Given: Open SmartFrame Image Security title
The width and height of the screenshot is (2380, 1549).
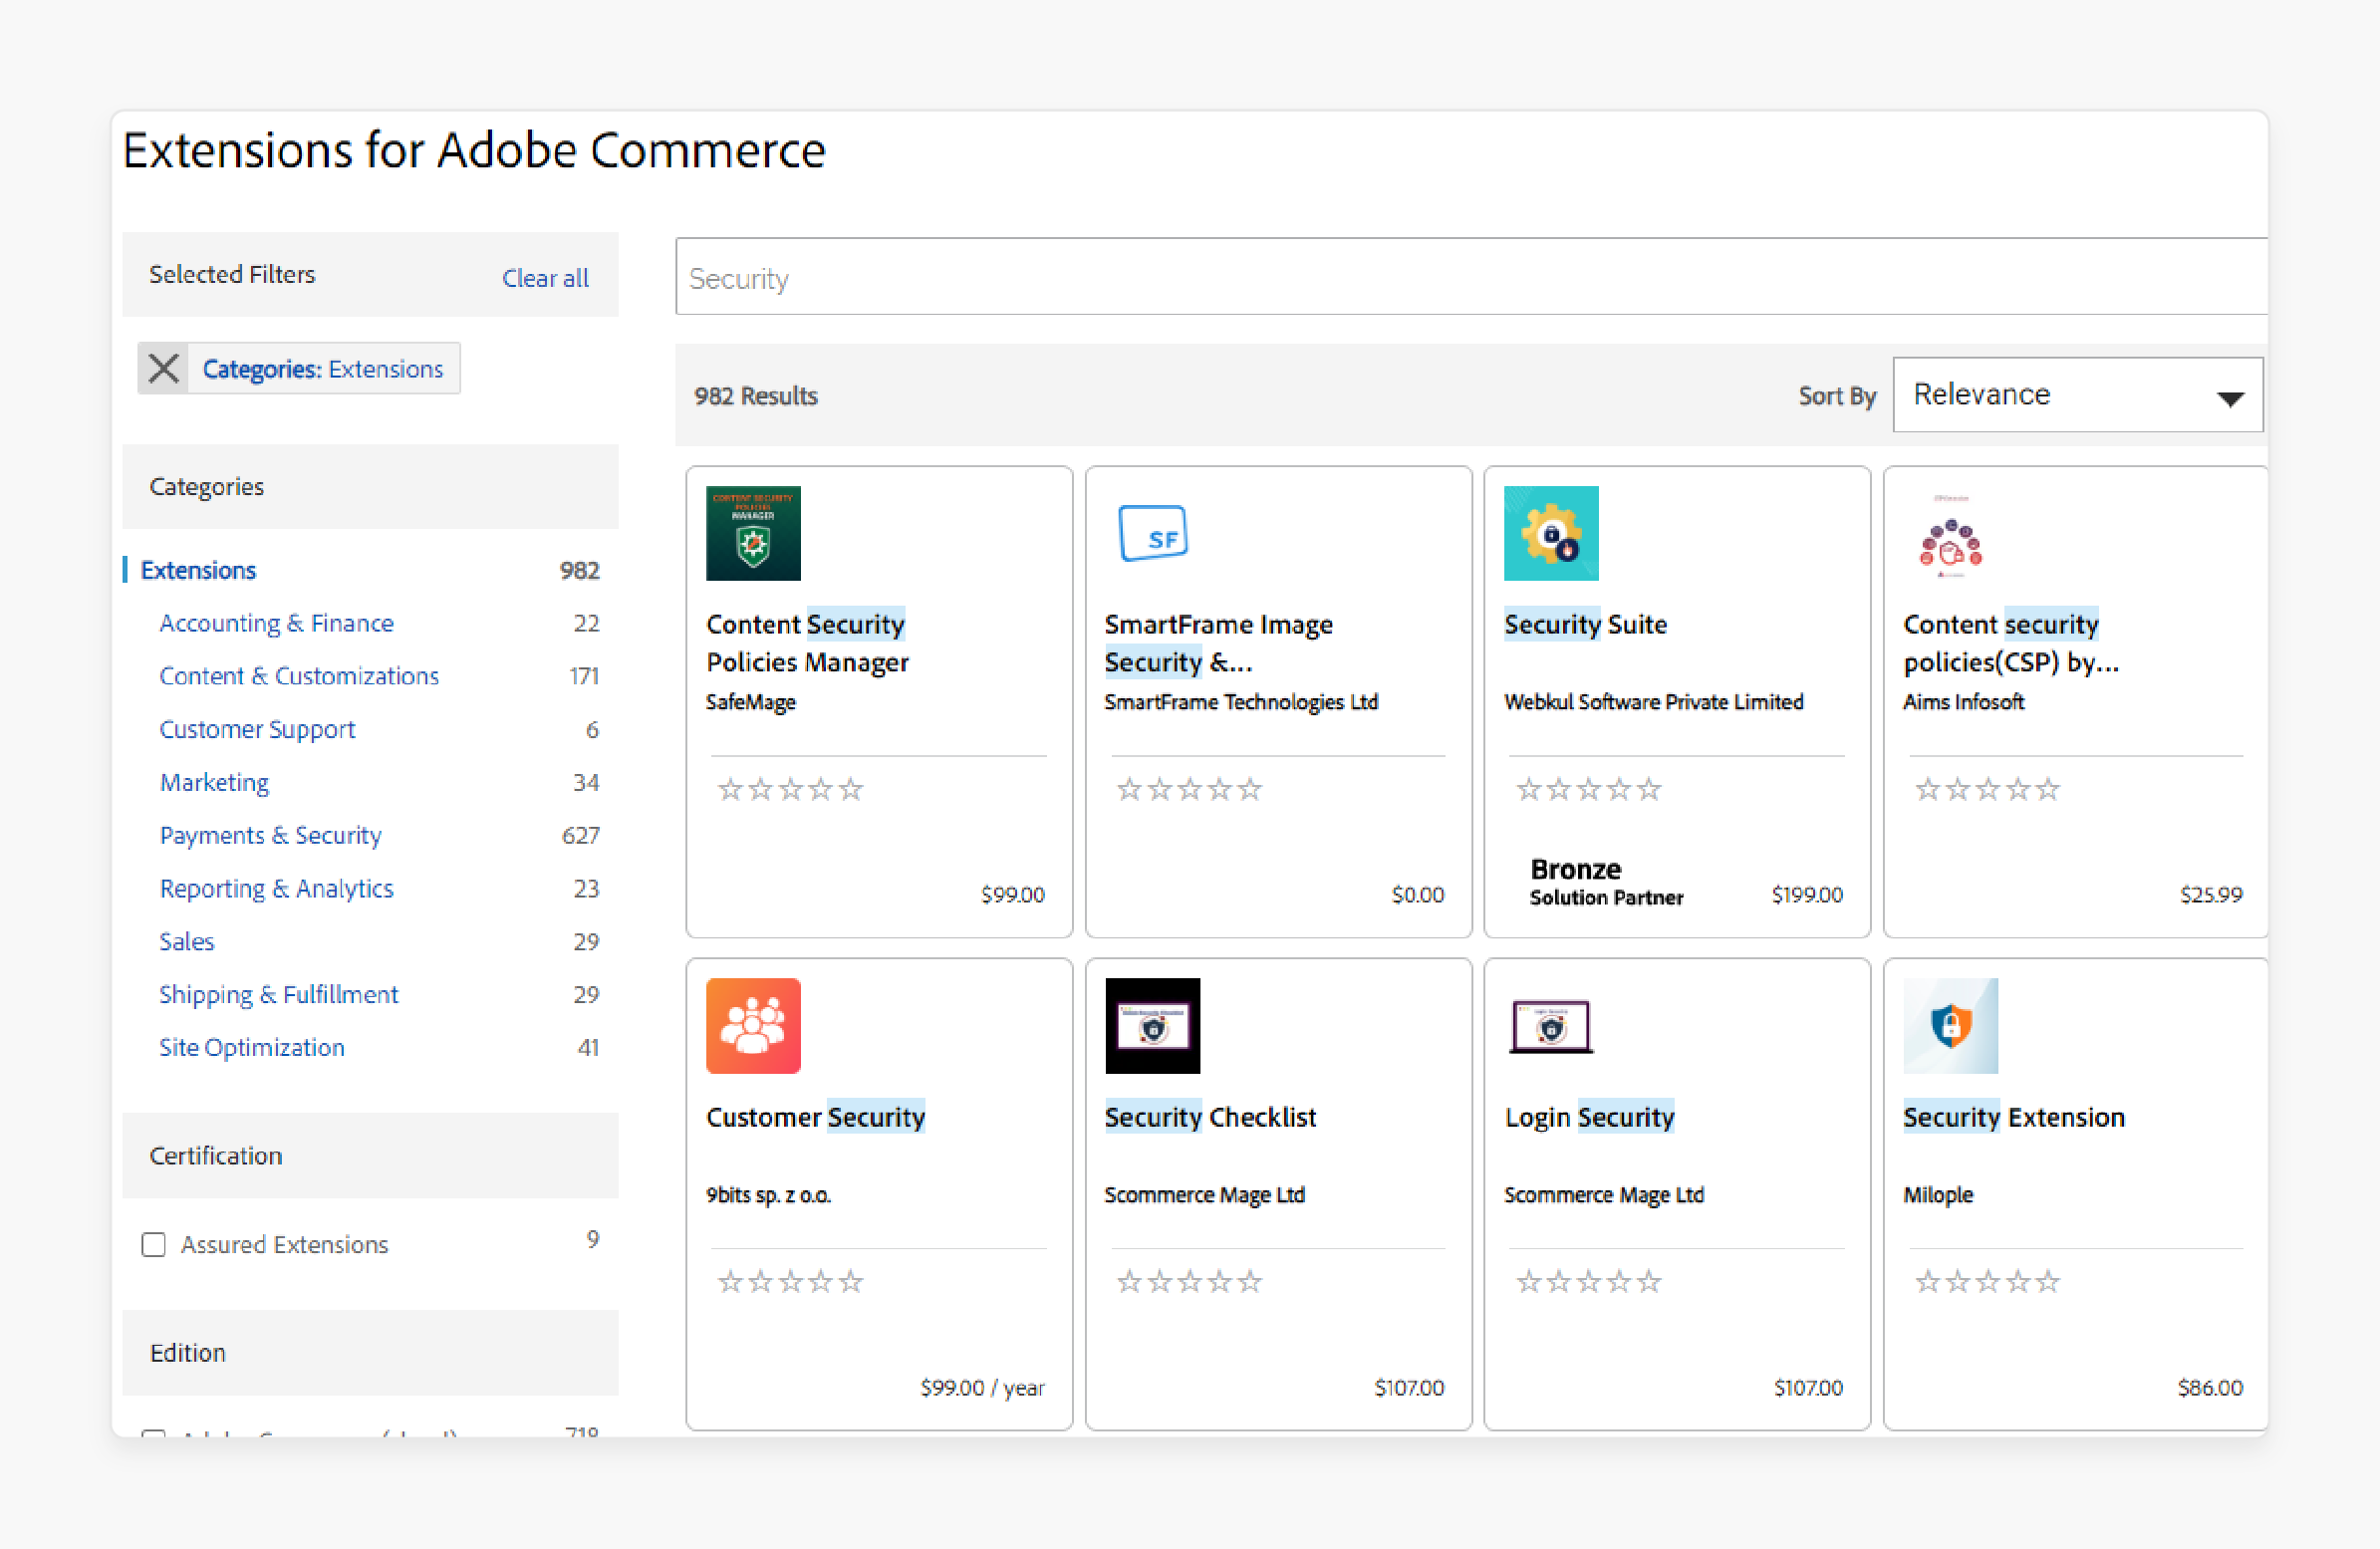Looking at the screenshot, I should [x=1218, y=643].
